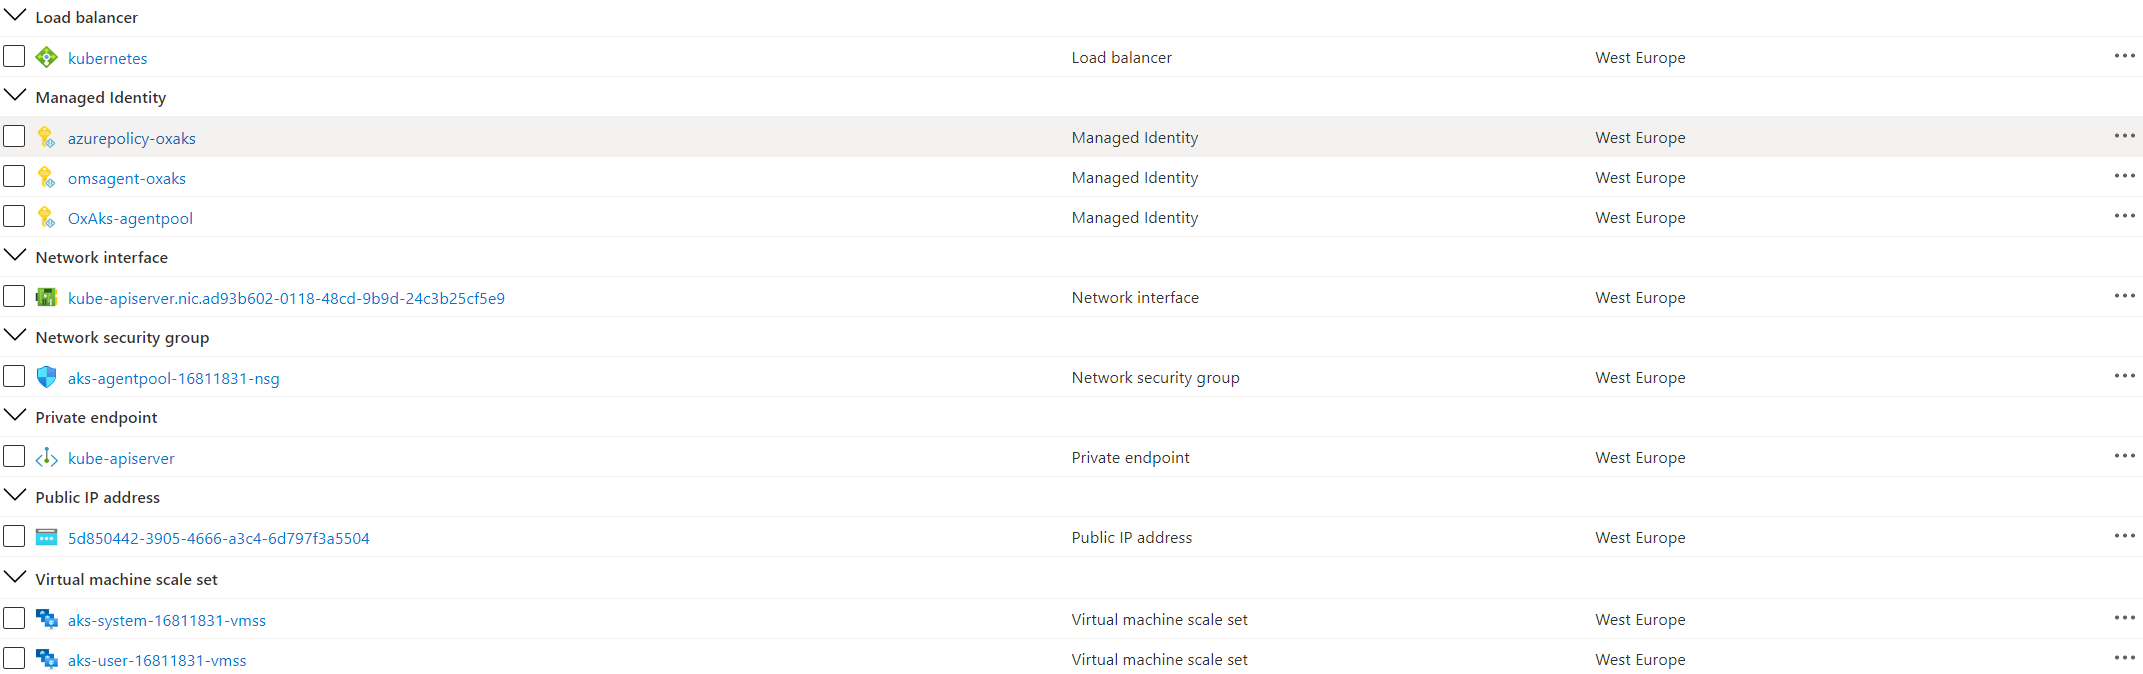The image size is (2143, 674).
Task: Collapse the Network interface group
Action: (15, 255)
